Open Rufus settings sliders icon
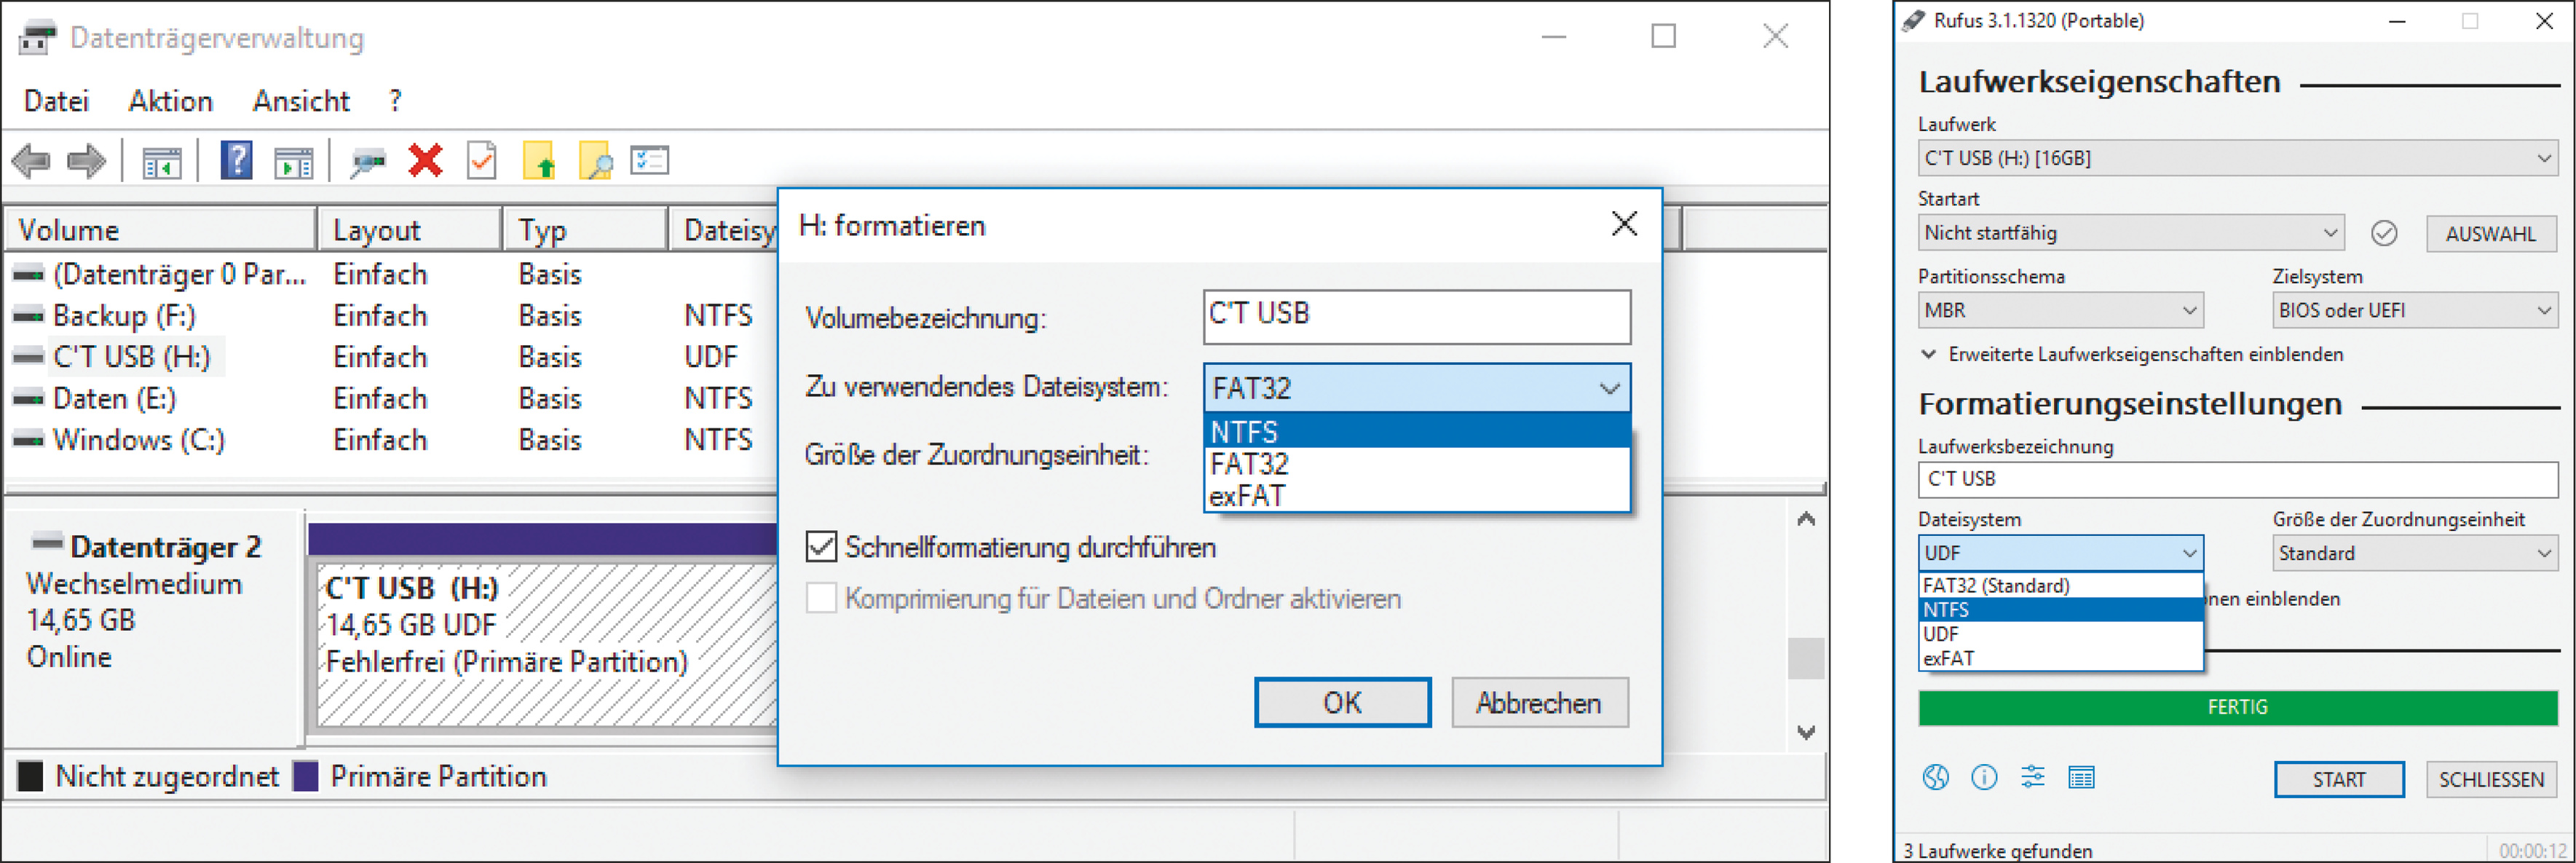The height and width of the screenshot is (863, 2576). coord(2032,777)
